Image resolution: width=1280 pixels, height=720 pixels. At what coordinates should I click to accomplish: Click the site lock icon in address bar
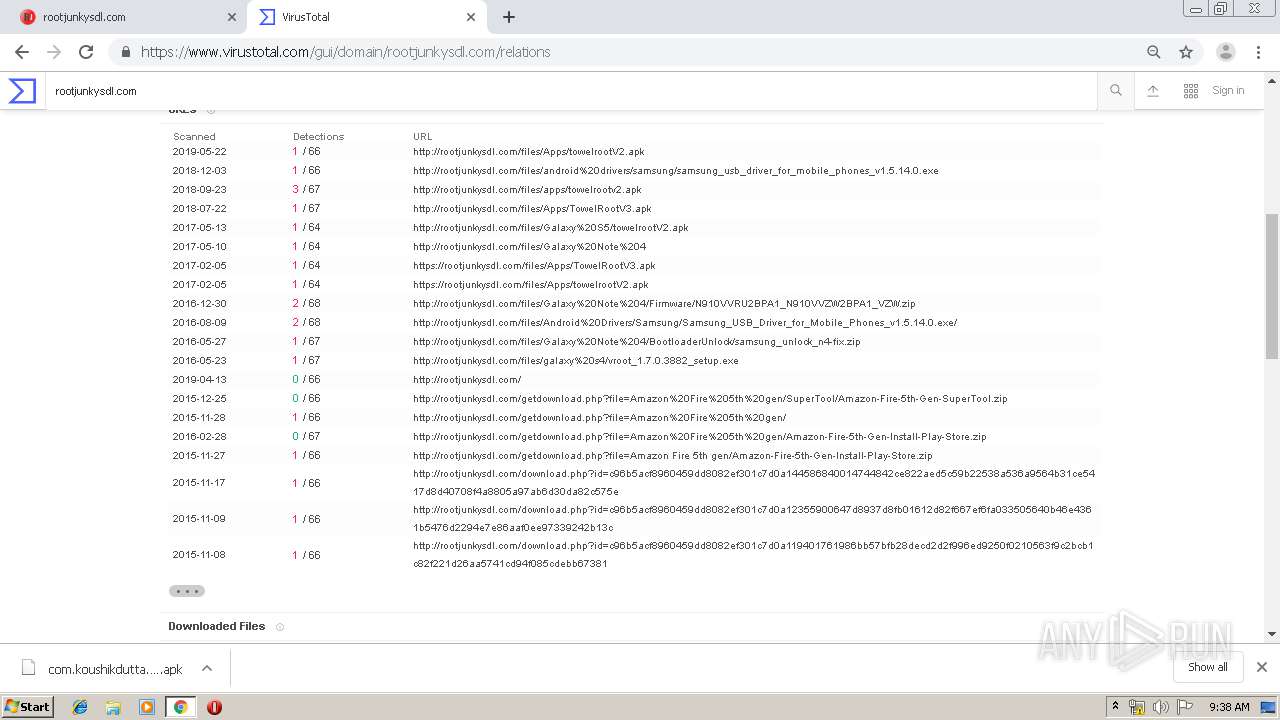coord(125,52)
